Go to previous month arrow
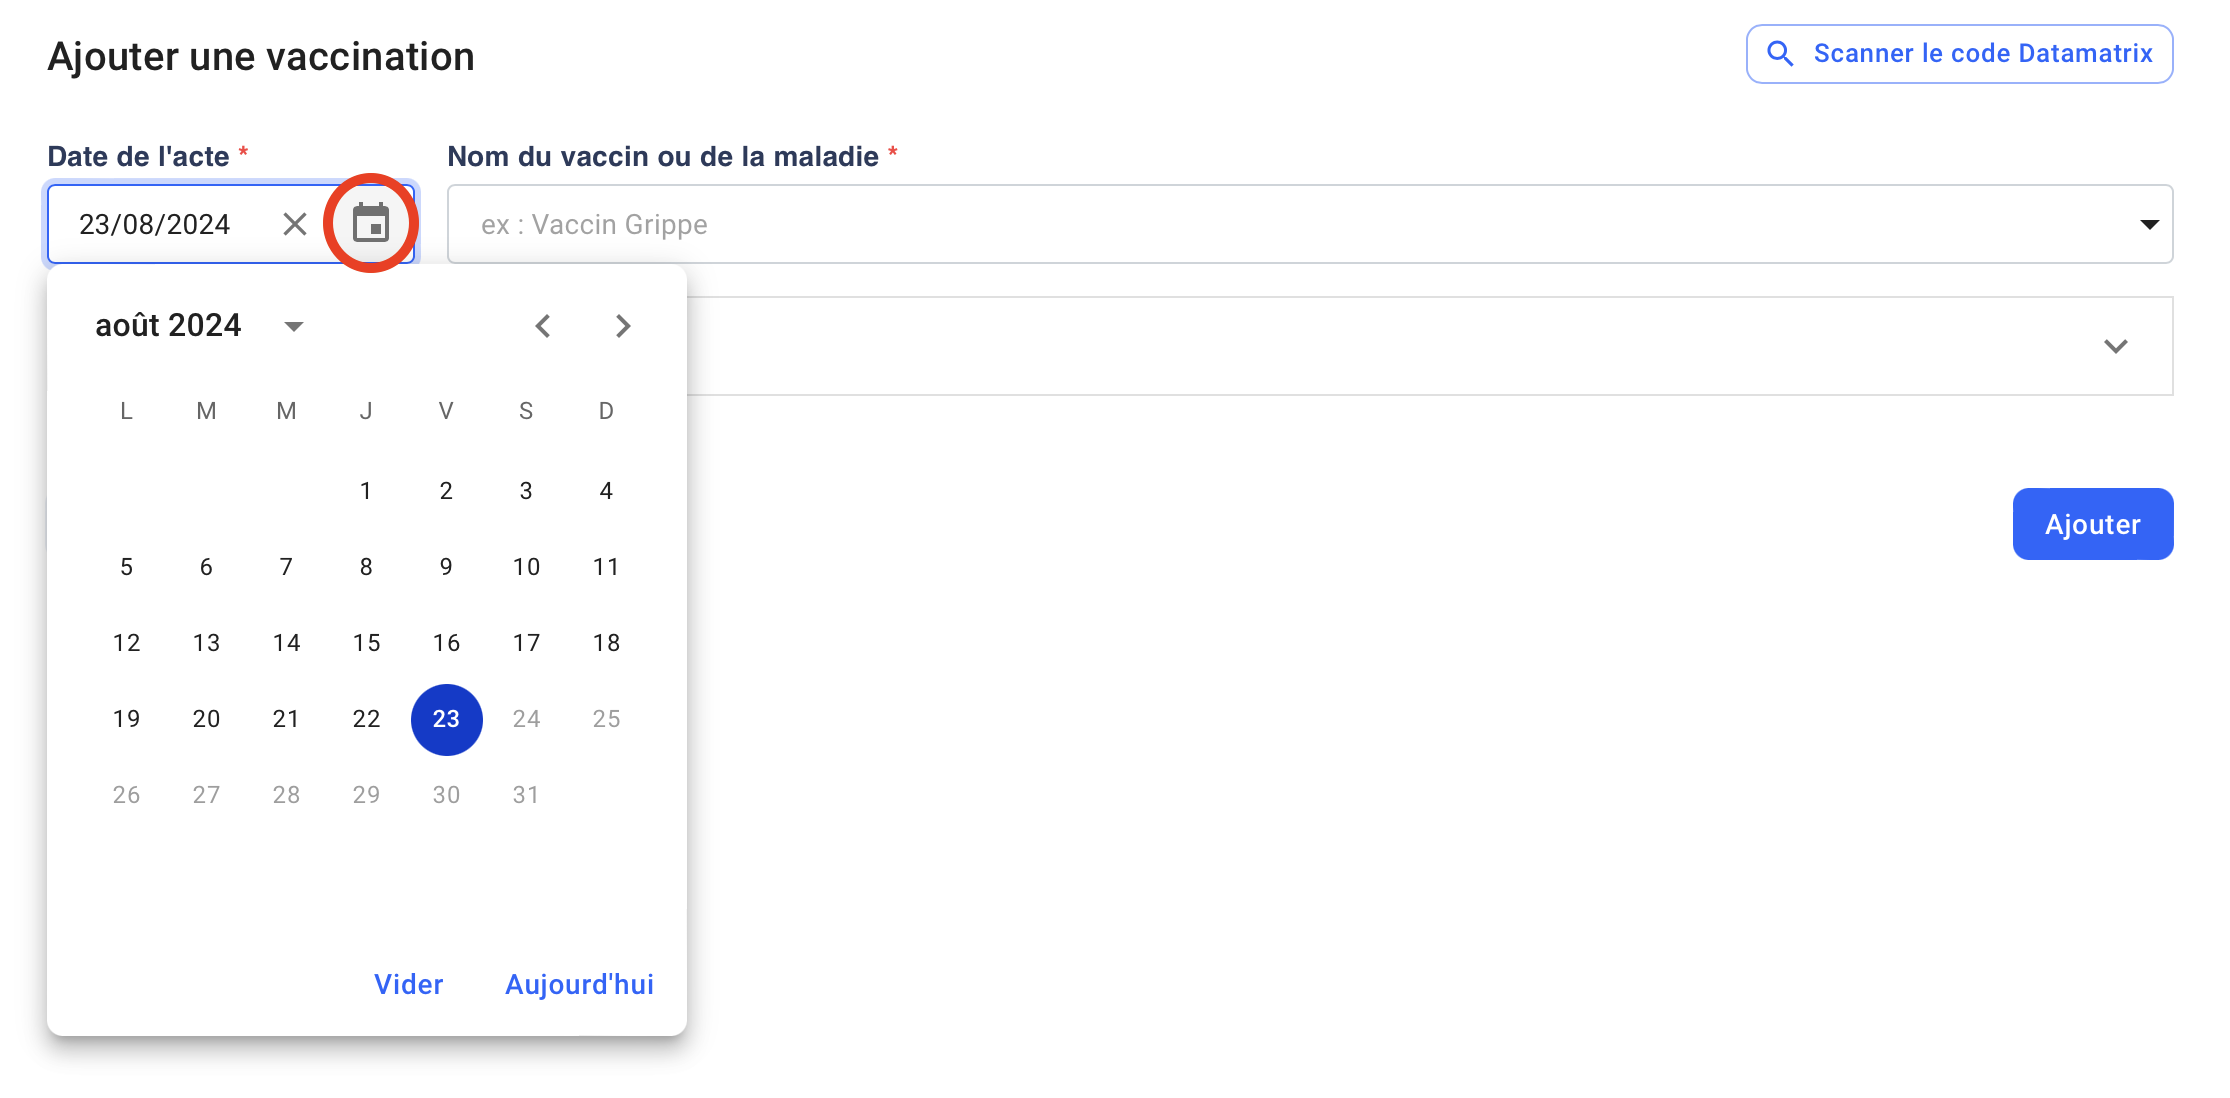The height and width of the screenshot is (1098, 2230). click(543, 326)
